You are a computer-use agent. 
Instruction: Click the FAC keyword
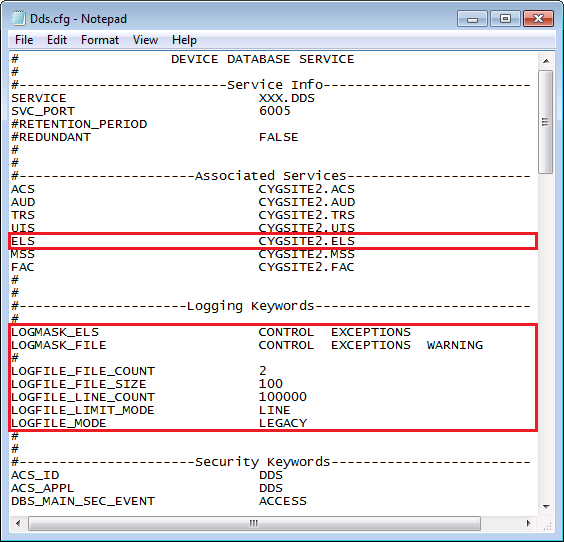(23, 267)
